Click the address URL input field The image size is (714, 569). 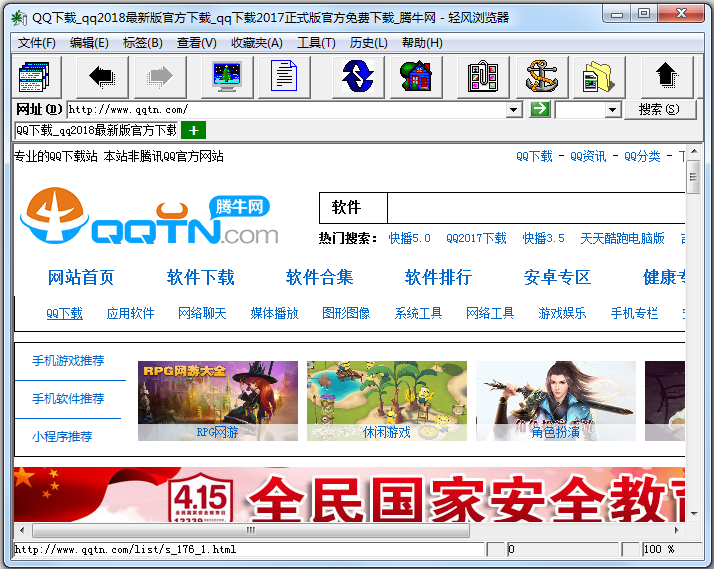(287, 110)
